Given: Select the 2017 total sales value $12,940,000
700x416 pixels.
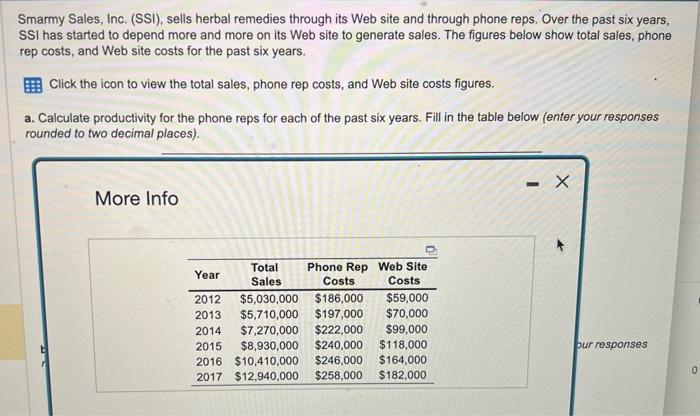Looking at the screenshot, I should pos(266,376).
